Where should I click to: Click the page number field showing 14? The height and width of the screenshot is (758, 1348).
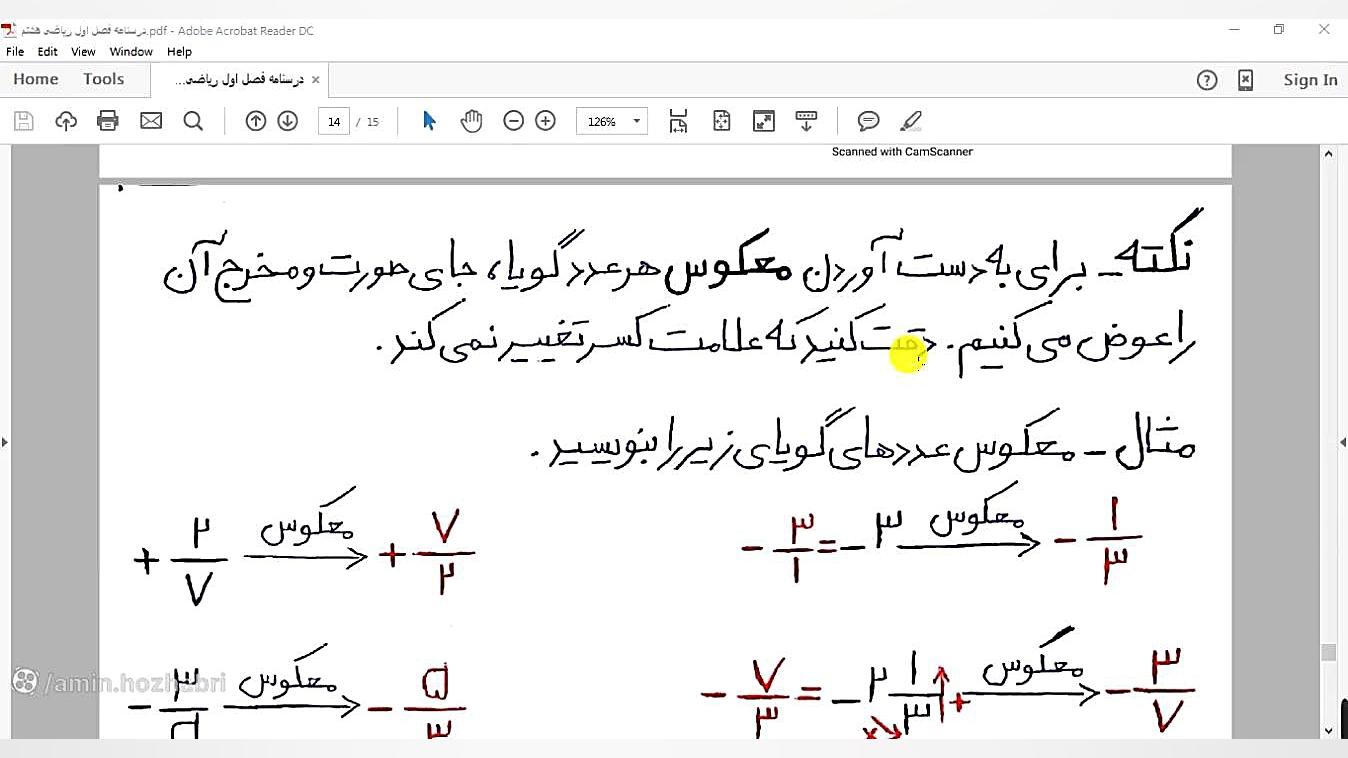333,121
